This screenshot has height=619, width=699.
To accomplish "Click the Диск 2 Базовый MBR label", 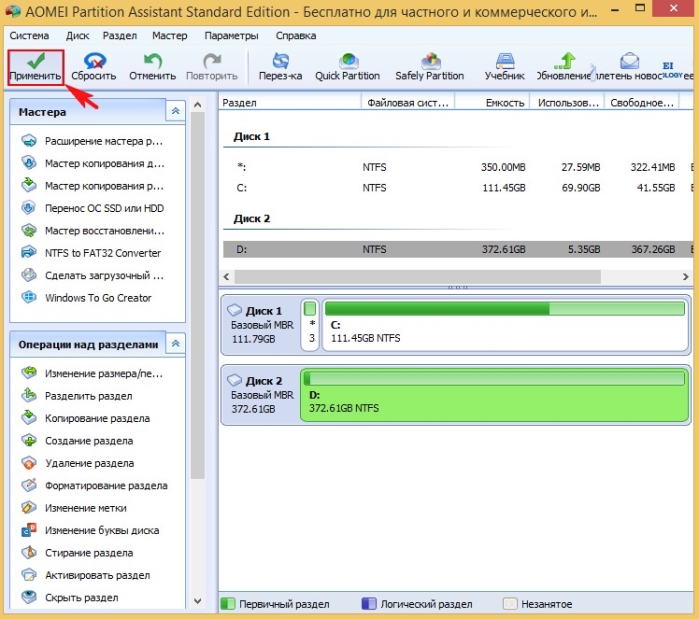I will (x=261, y=395).
